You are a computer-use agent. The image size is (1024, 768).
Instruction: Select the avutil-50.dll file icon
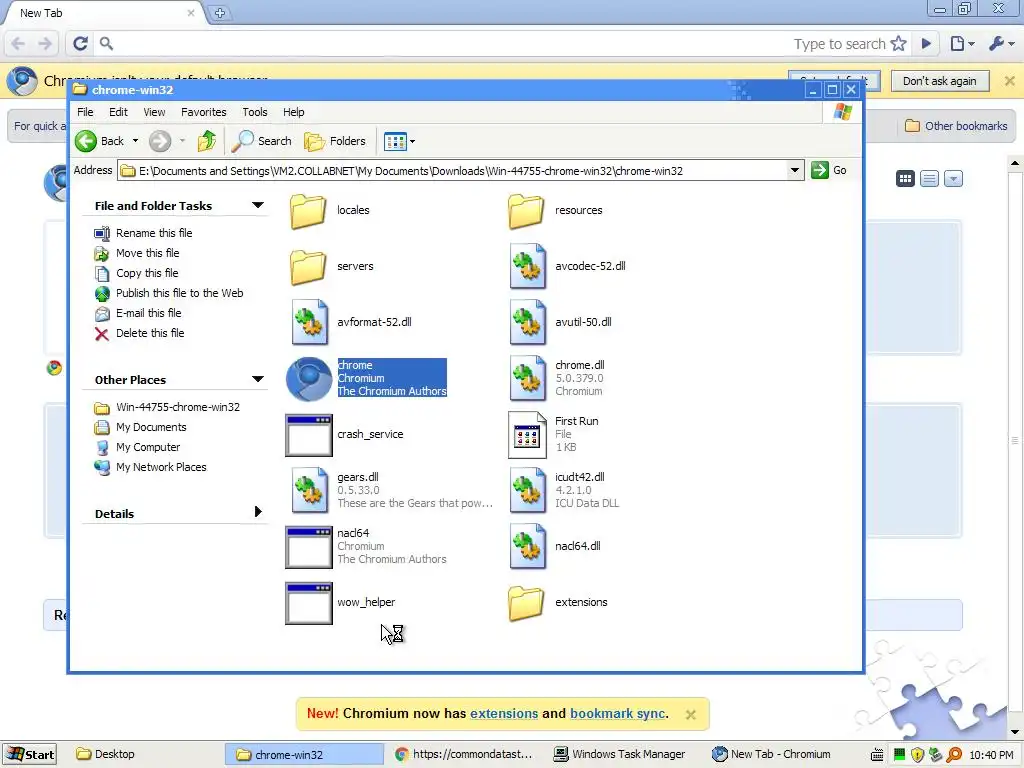click(528, 322)
